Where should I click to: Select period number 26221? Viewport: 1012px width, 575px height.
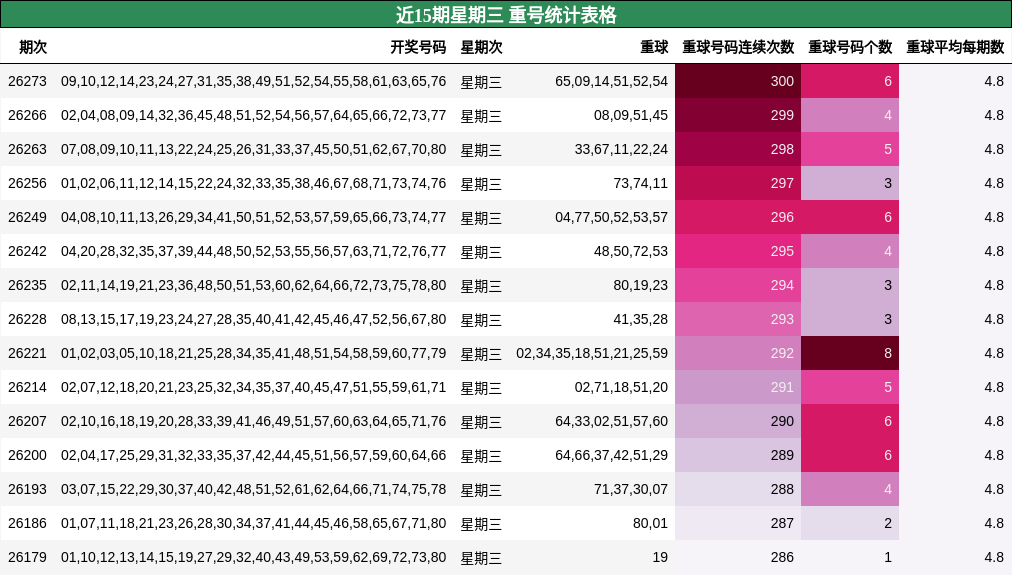[27, 354]
